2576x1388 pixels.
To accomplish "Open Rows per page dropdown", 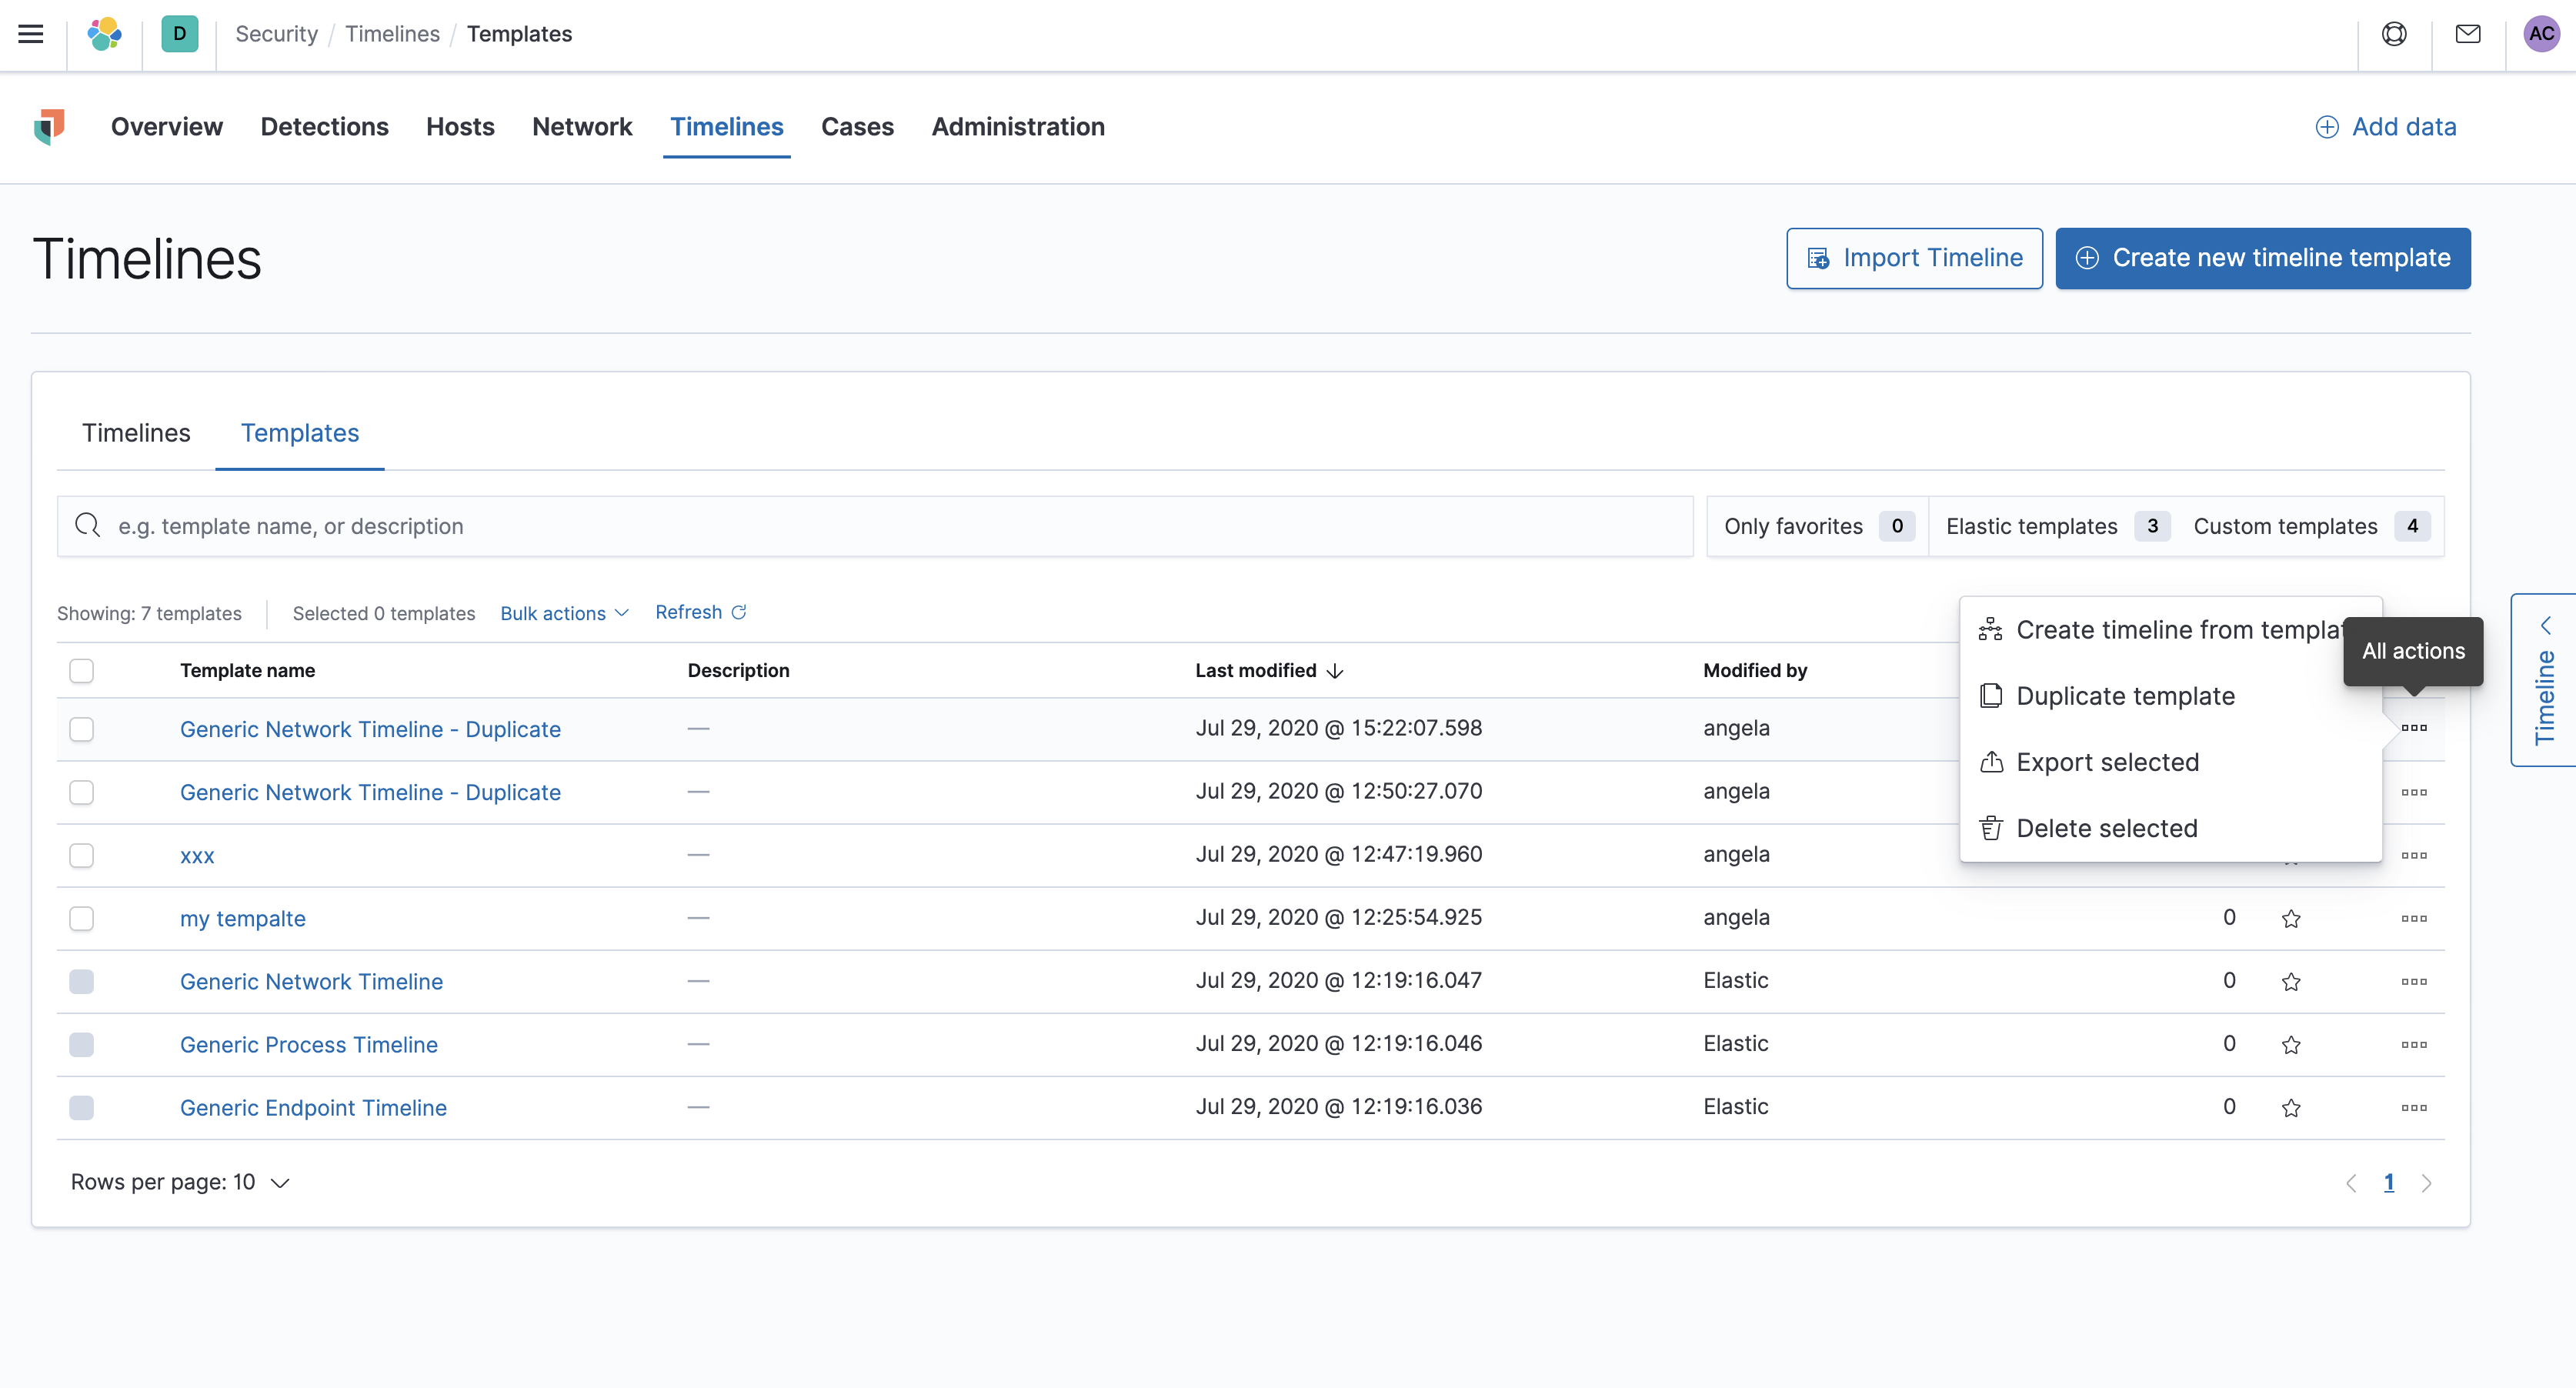I will [180, 1182].
